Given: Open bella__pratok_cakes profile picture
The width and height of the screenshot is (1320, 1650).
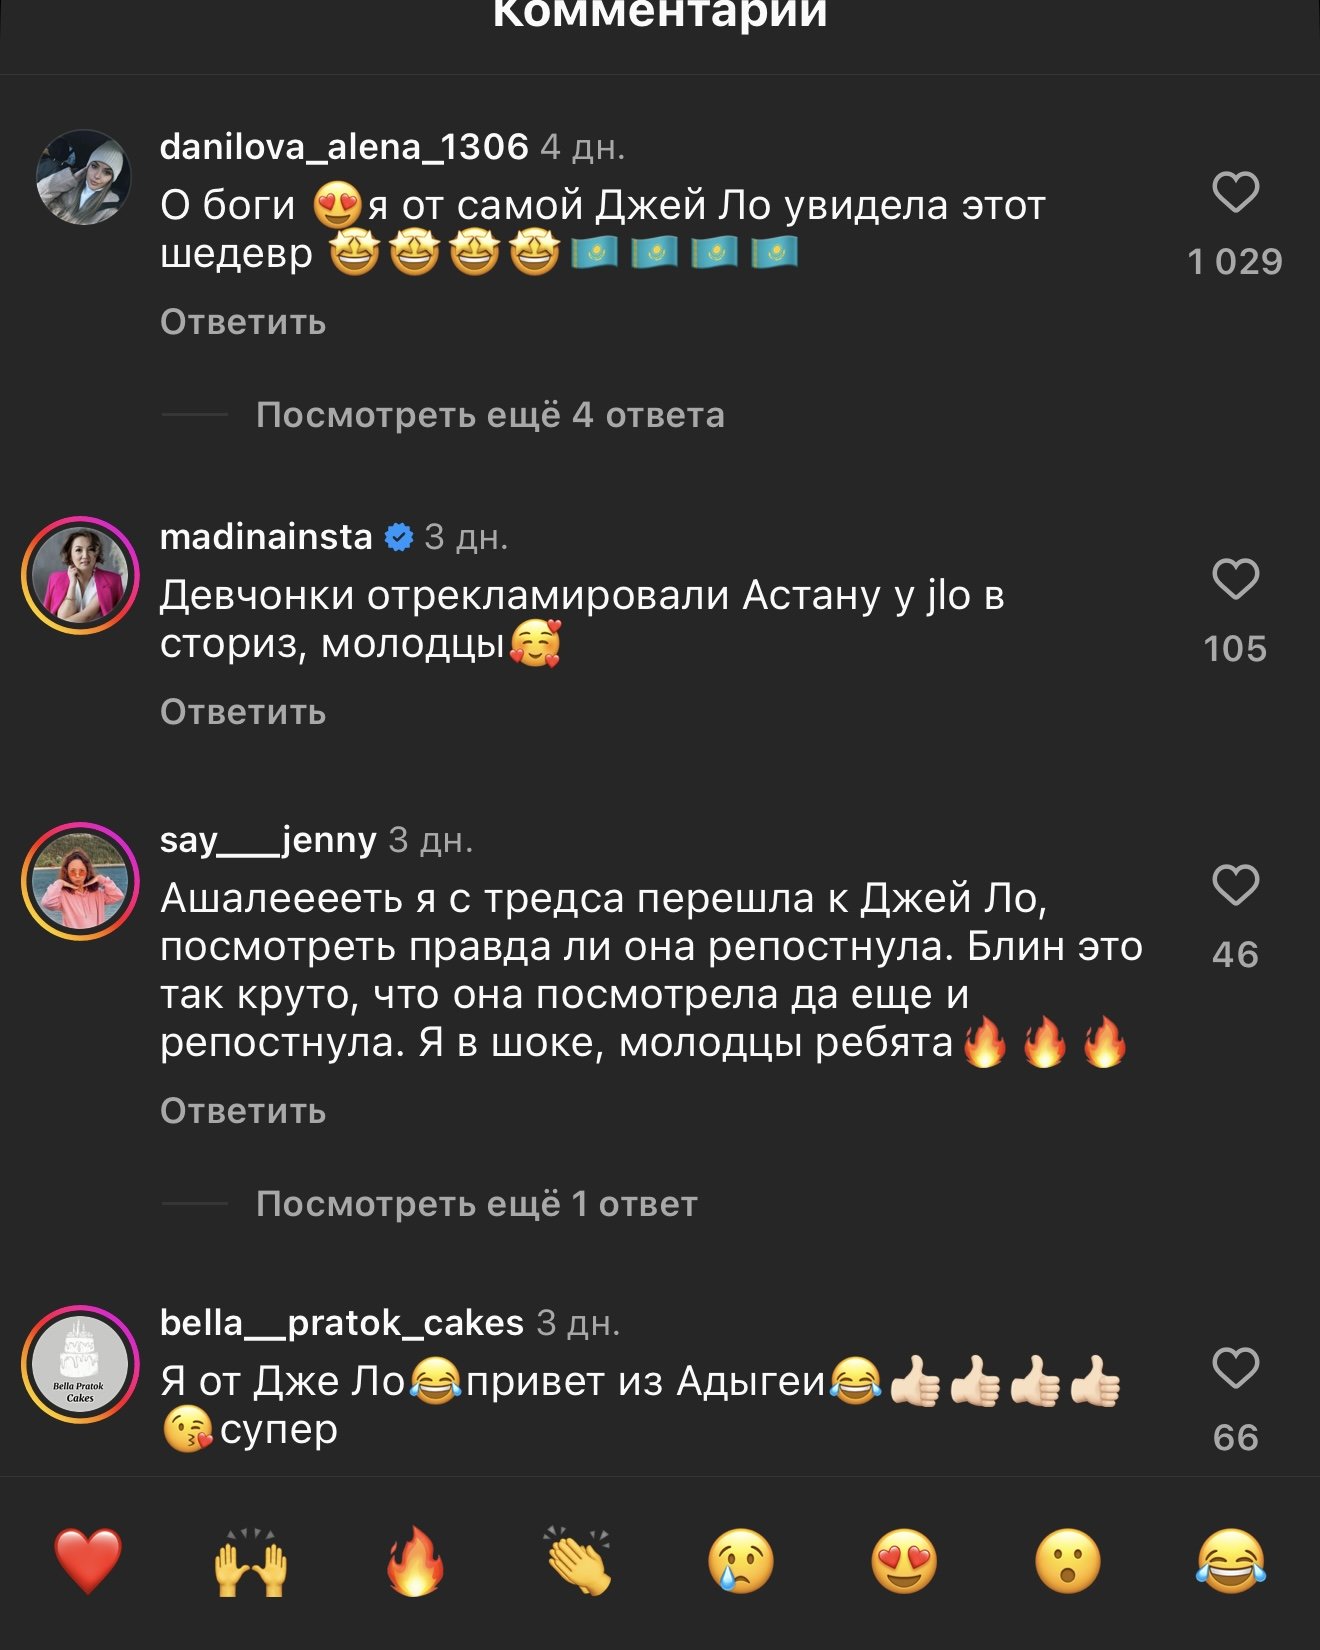Looking at the screenshot, I should 80,1364.
